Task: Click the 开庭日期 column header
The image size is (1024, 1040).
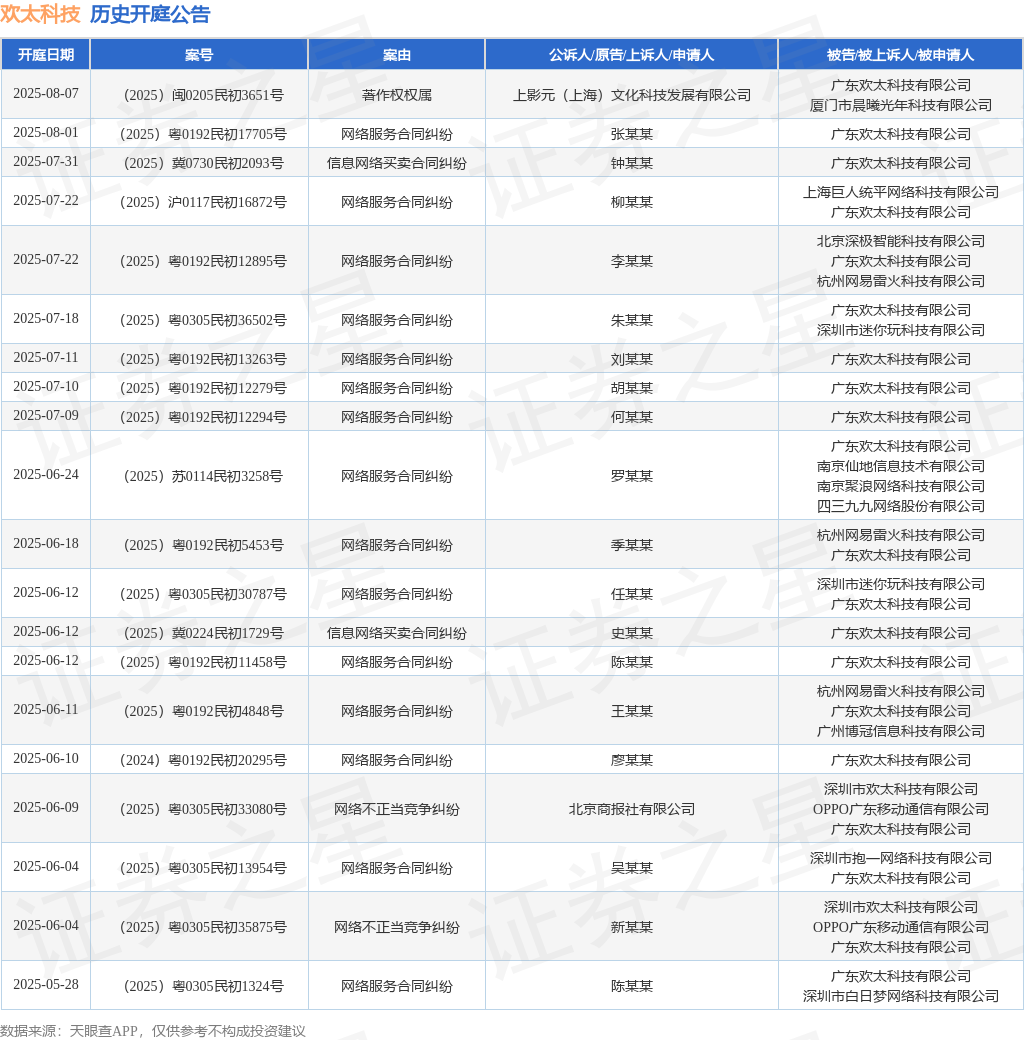Action: (46, 54)
